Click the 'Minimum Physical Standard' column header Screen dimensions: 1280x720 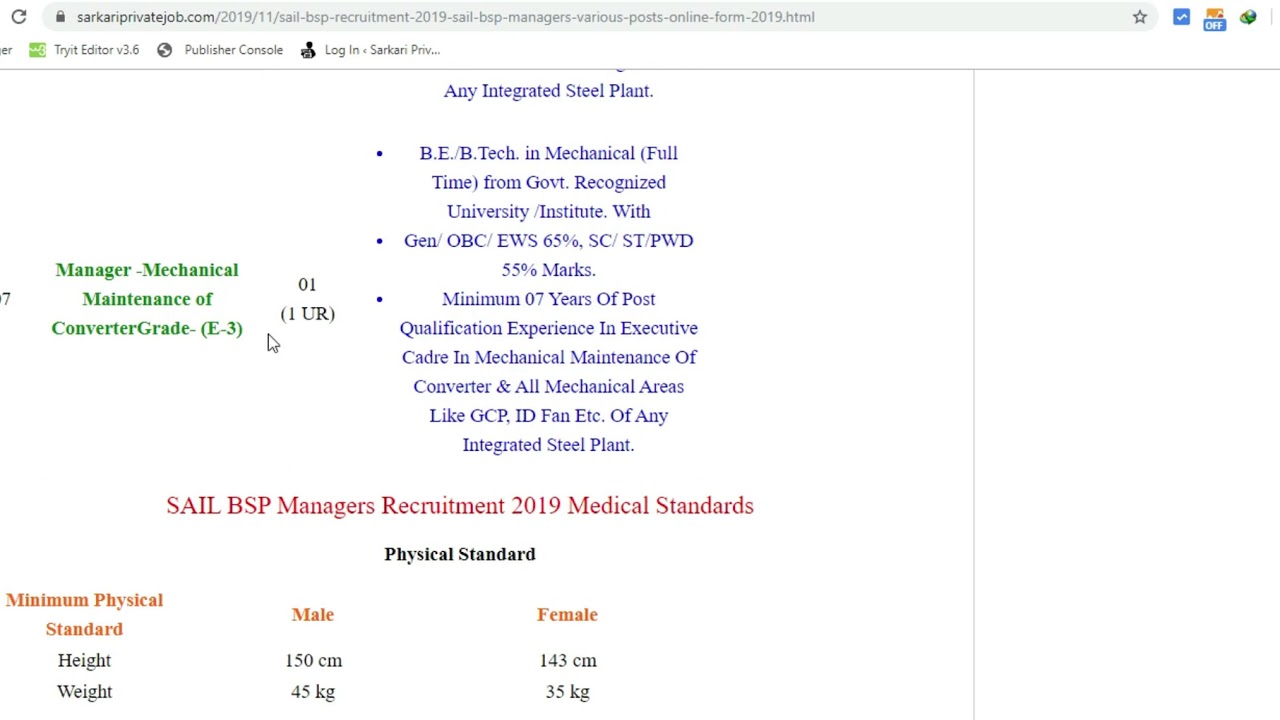coord(84,614)
